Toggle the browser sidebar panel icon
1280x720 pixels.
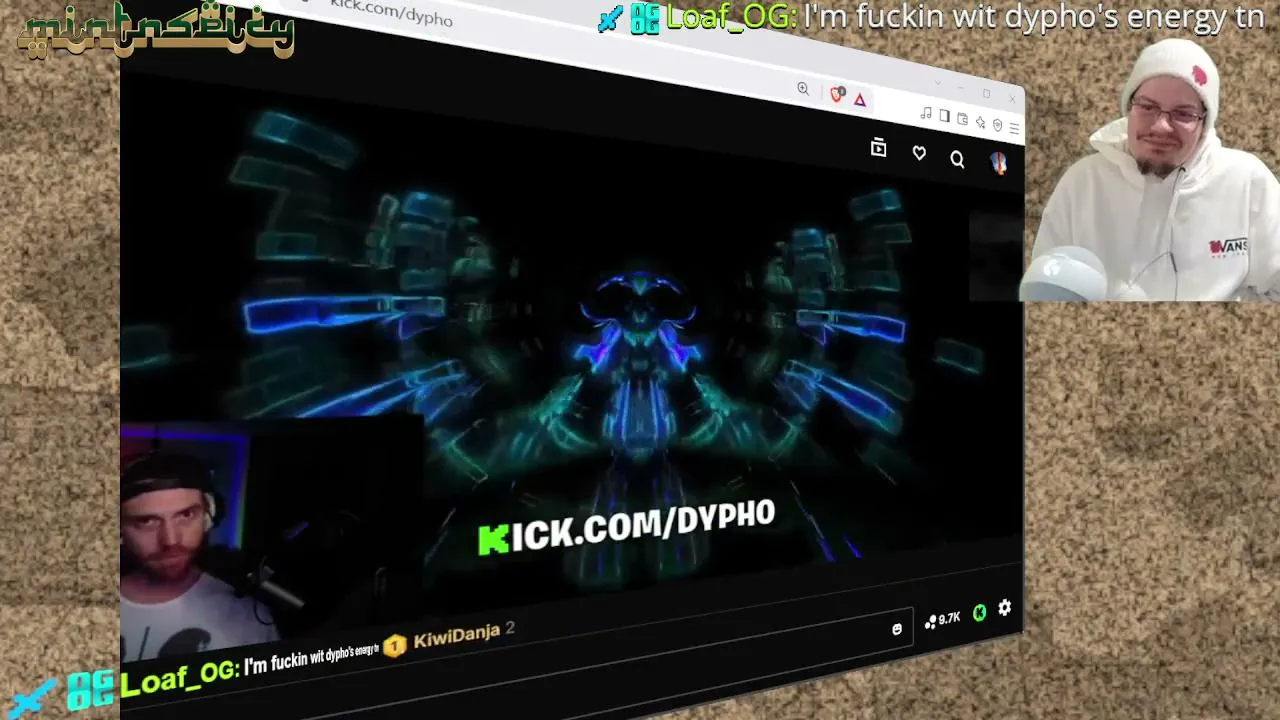(x=944, y=116)
